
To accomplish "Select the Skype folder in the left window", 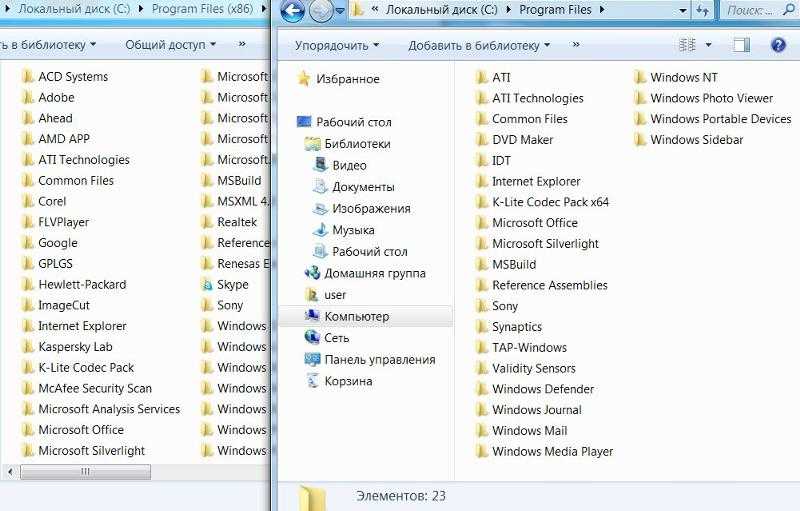I will tap(225, 285).
